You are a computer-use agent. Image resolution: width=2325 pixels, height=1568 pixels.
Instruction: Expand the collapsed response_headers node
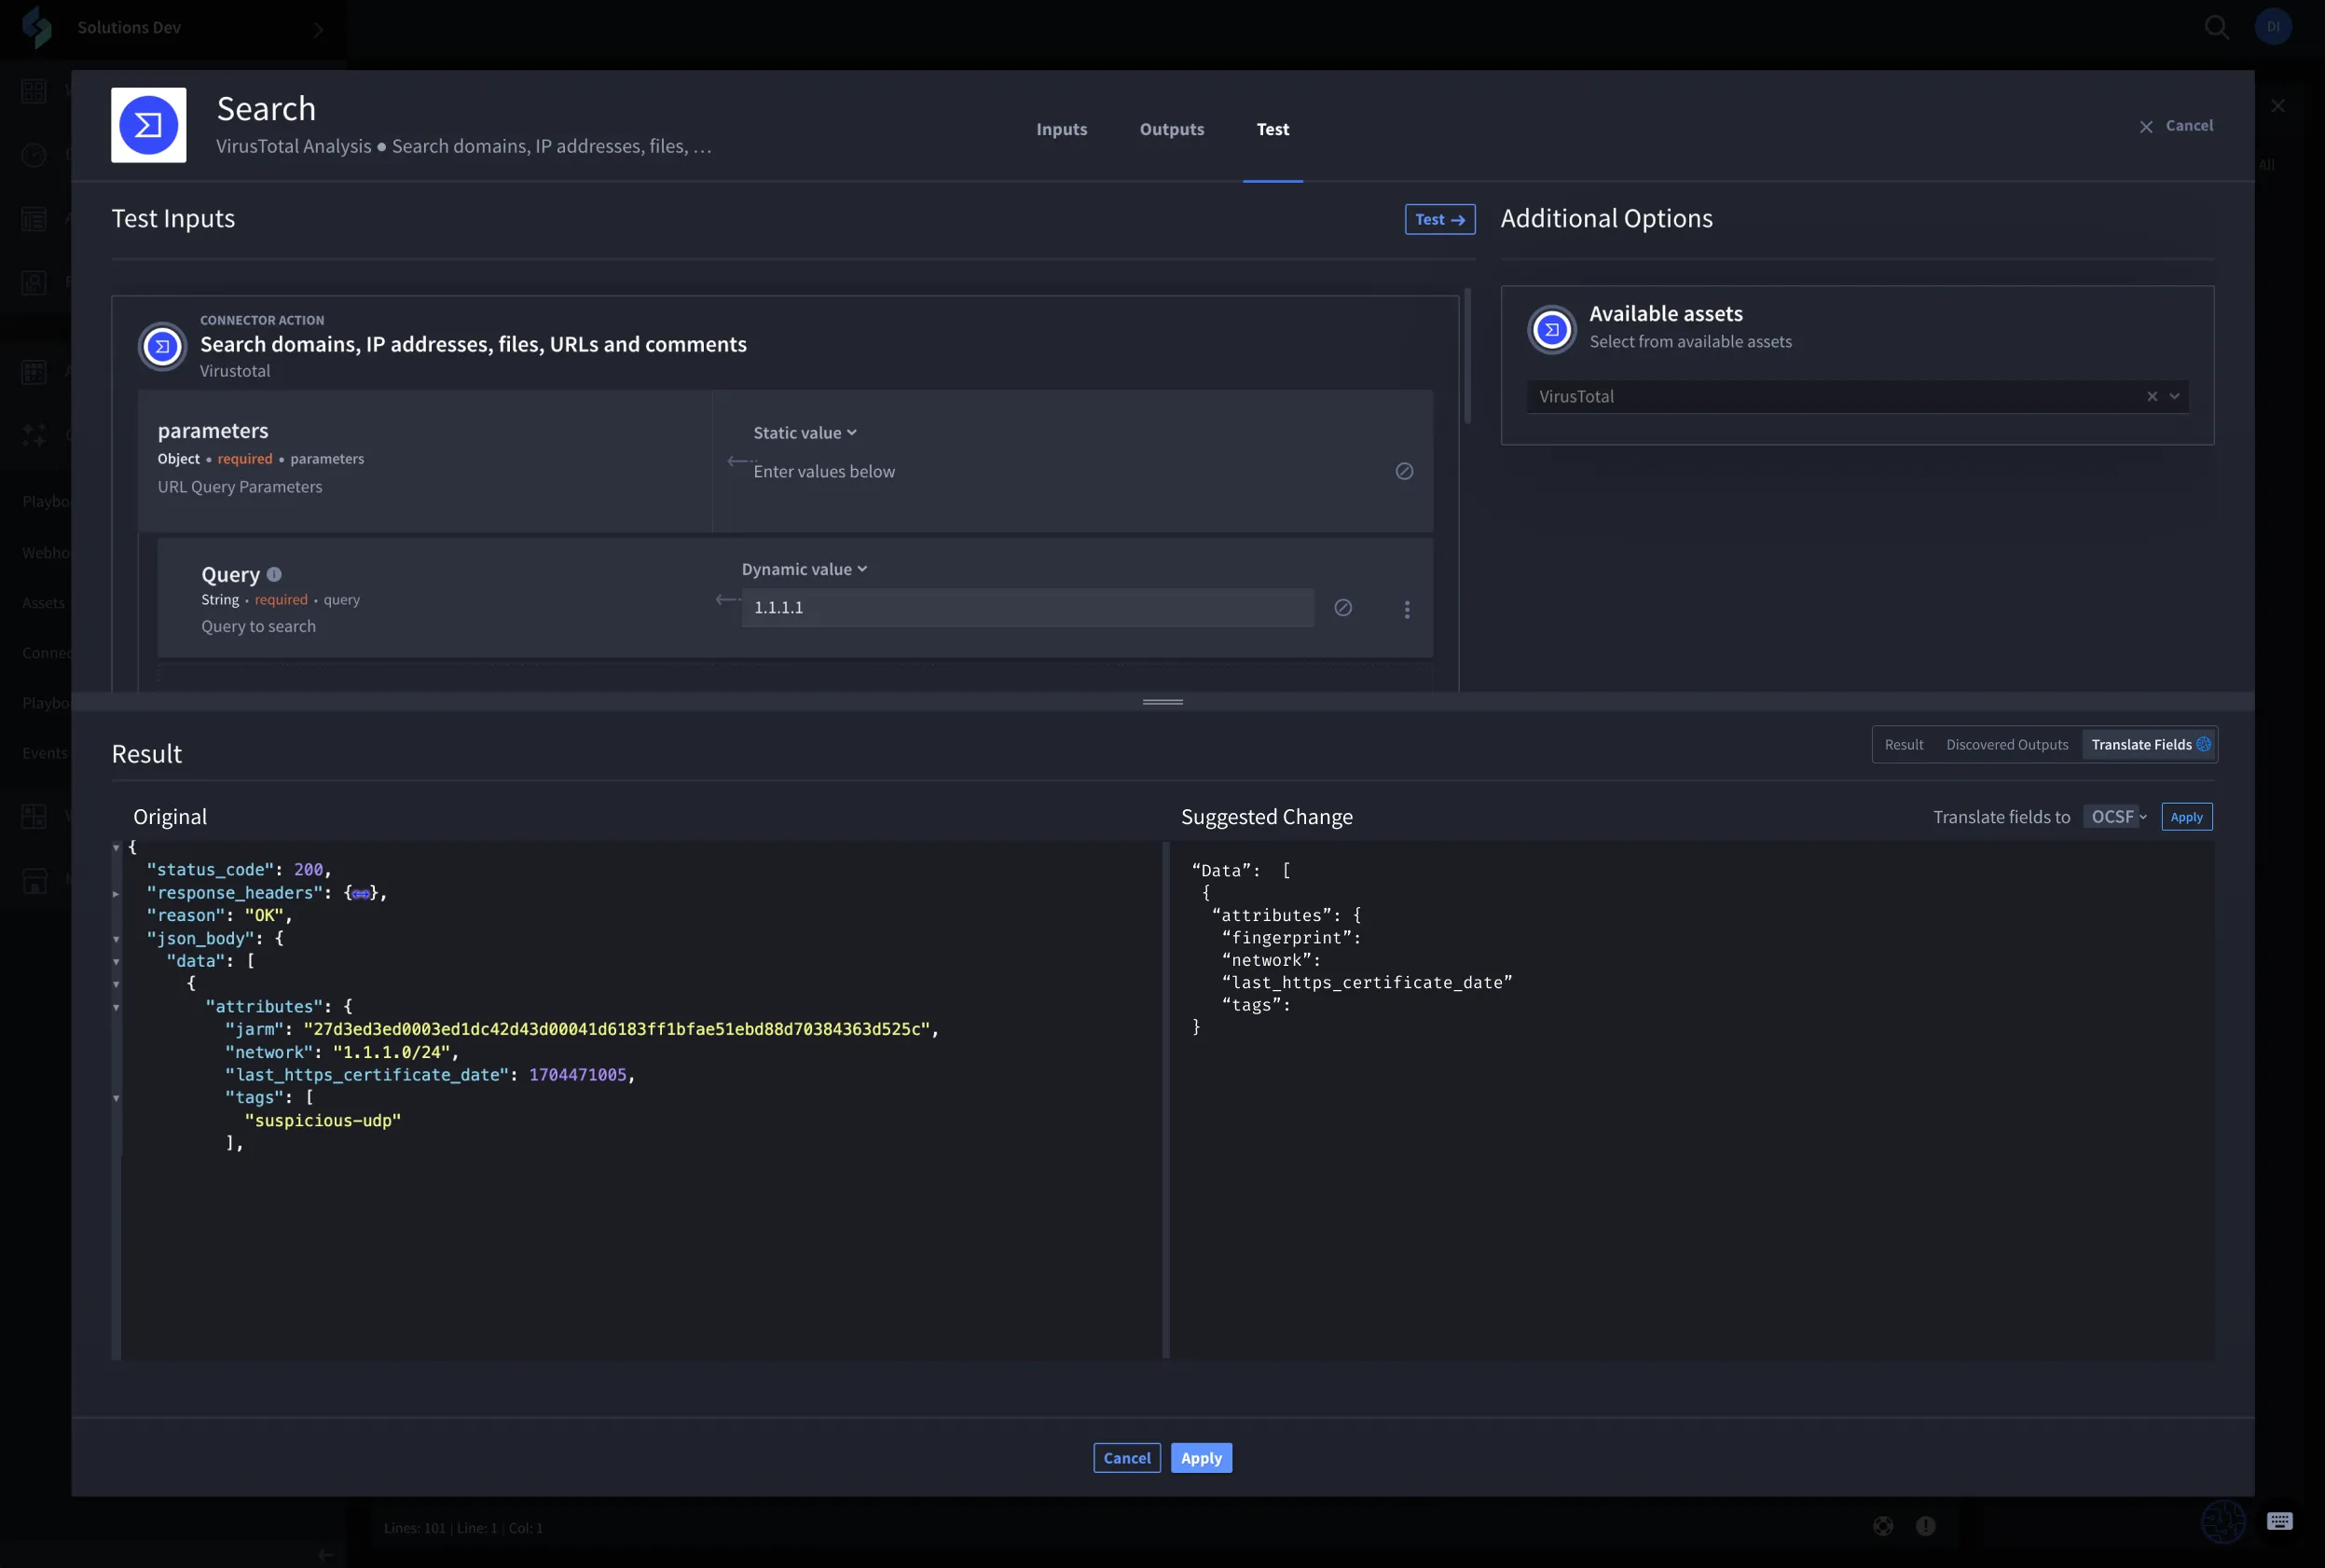point(116,894)
